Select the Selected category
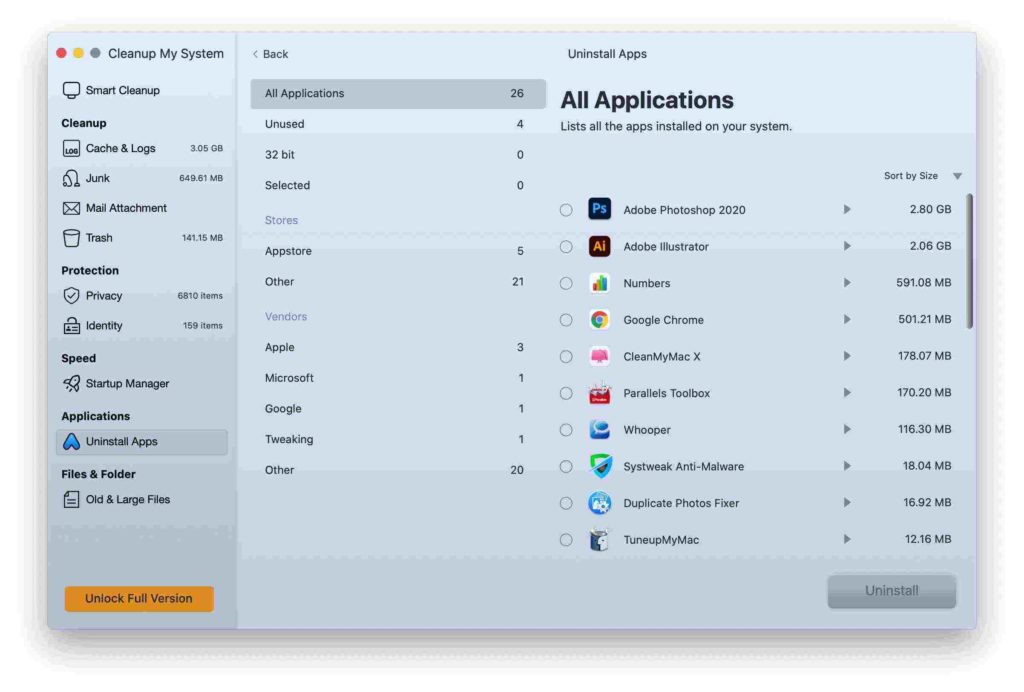The width and height of the screenshot is (1024, 692). 398,185
